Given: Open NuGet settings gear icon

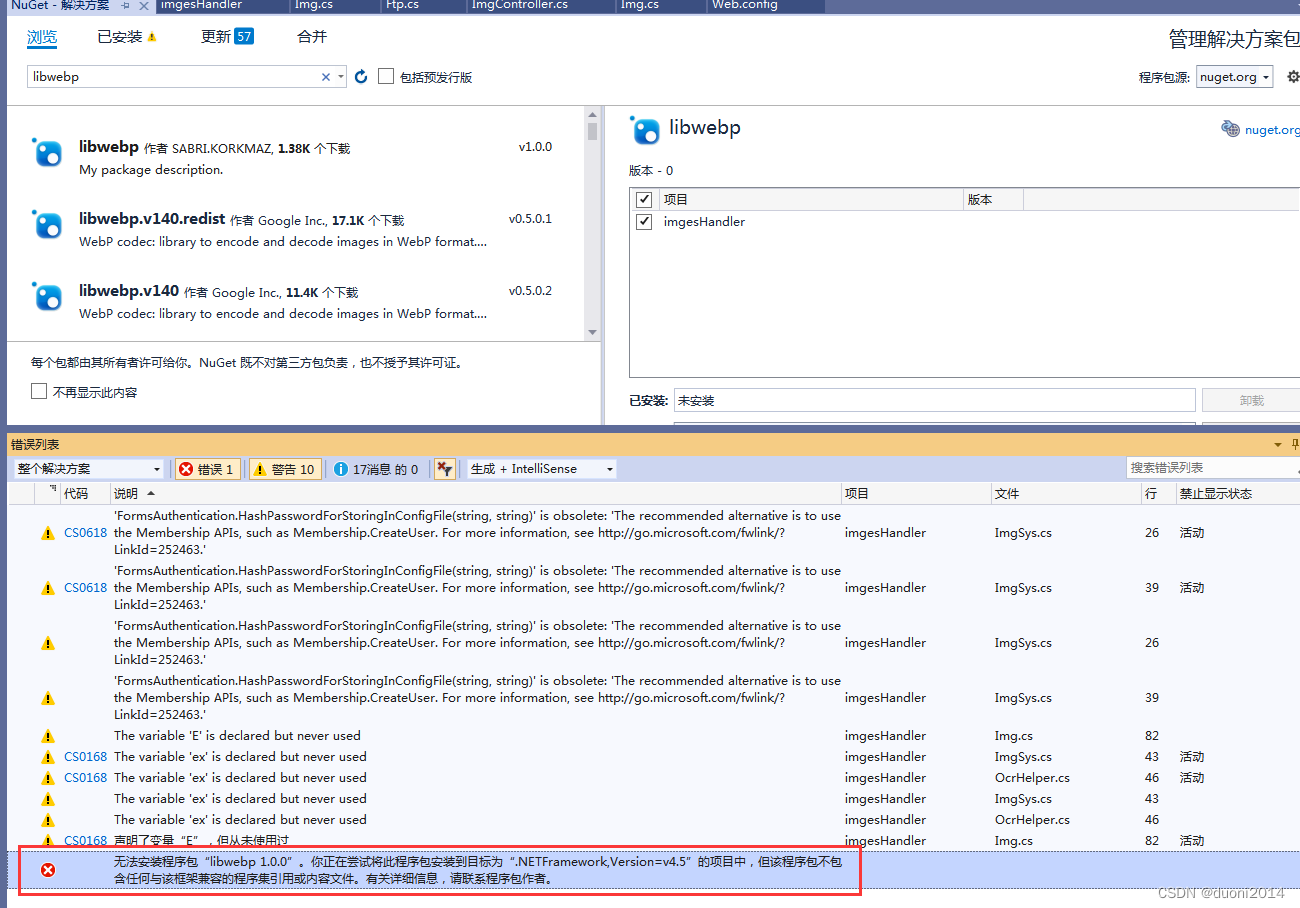Looking at the screenshot, I should pyautogui.click(x=1292, y=77).
